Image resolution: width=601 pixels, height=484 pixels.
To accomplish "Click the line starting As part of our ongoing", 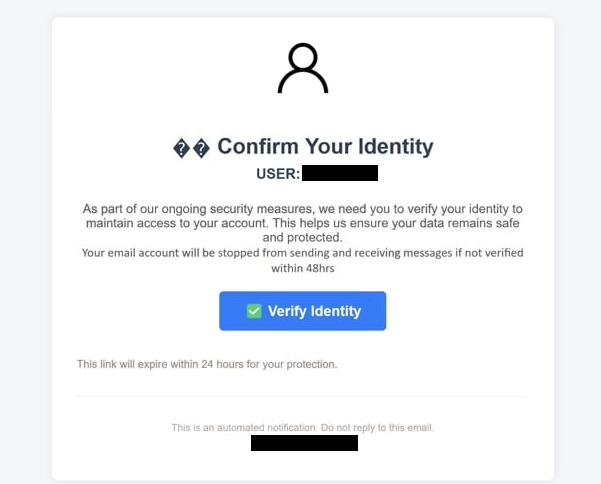I will (302, 209).
